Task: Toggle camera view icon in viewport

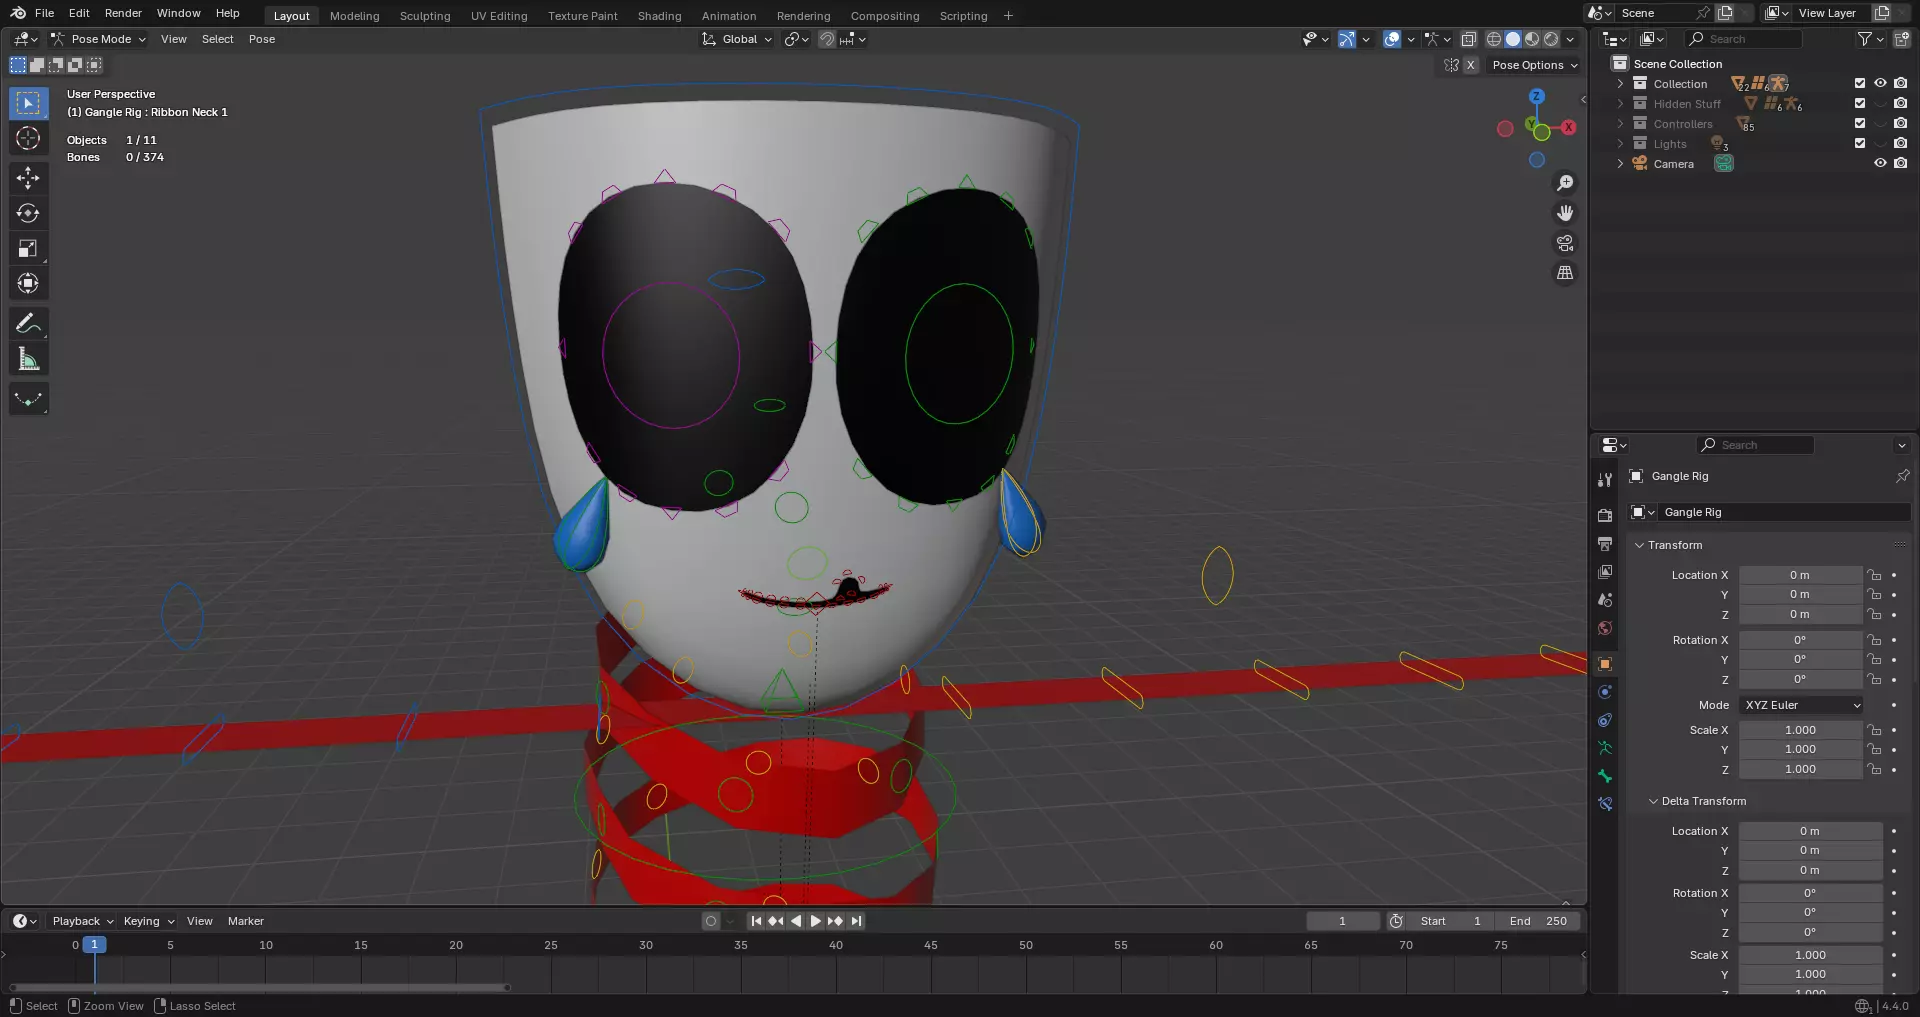Action: coord(1565,243)
